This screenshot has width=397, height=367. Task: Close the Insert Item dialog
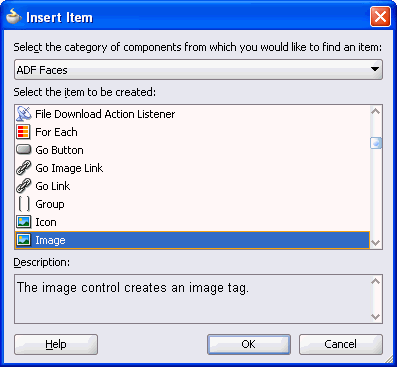point(380,16)
